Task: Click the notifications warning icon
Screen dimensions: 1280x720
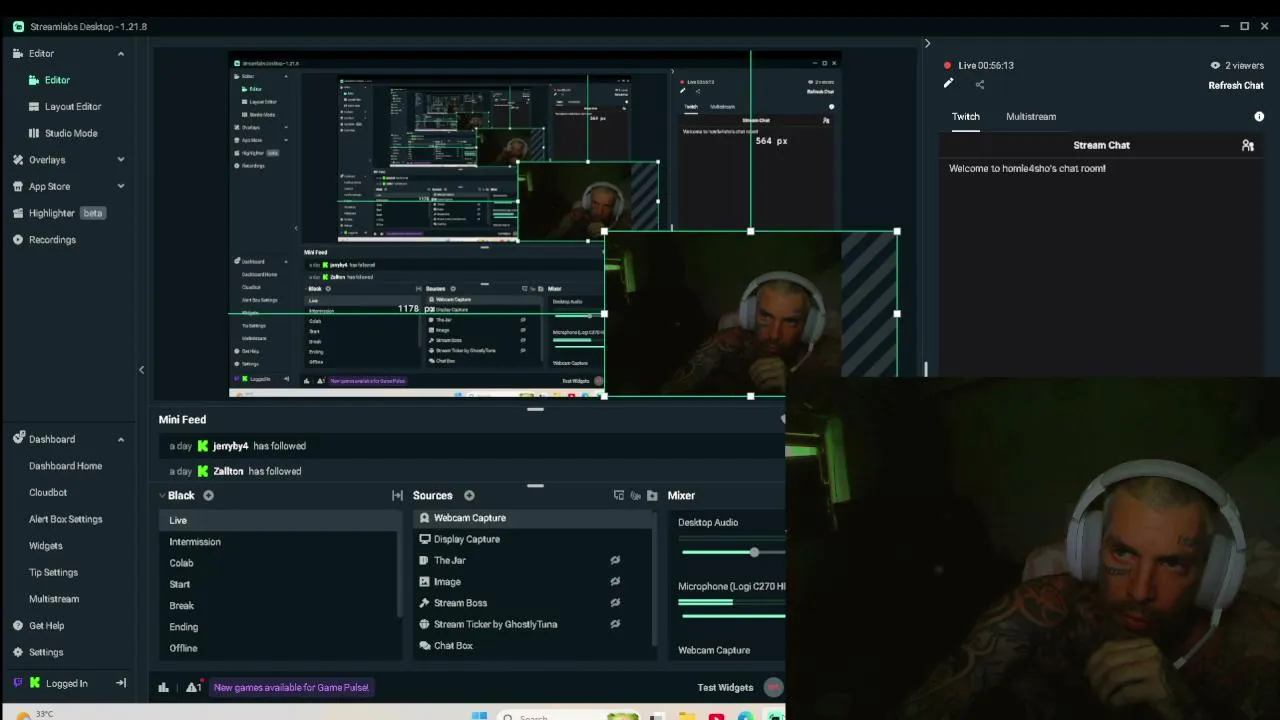Action: [195, 687]
